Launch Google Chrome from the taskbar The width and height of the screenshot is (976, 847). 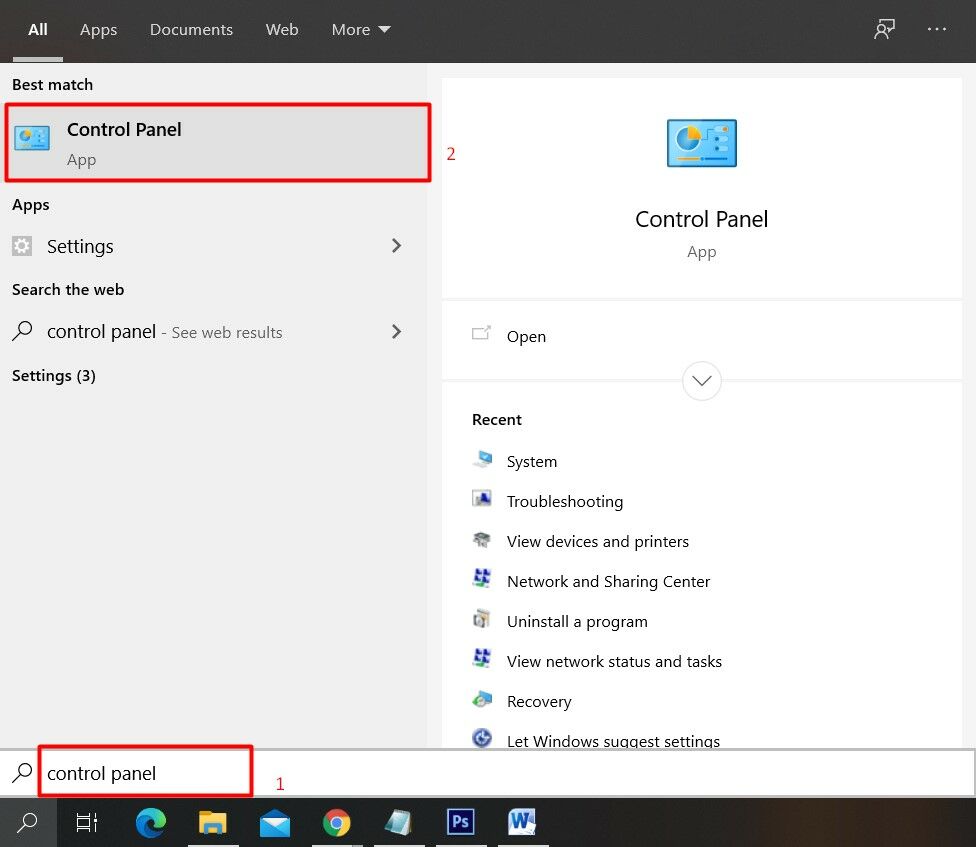337,822
